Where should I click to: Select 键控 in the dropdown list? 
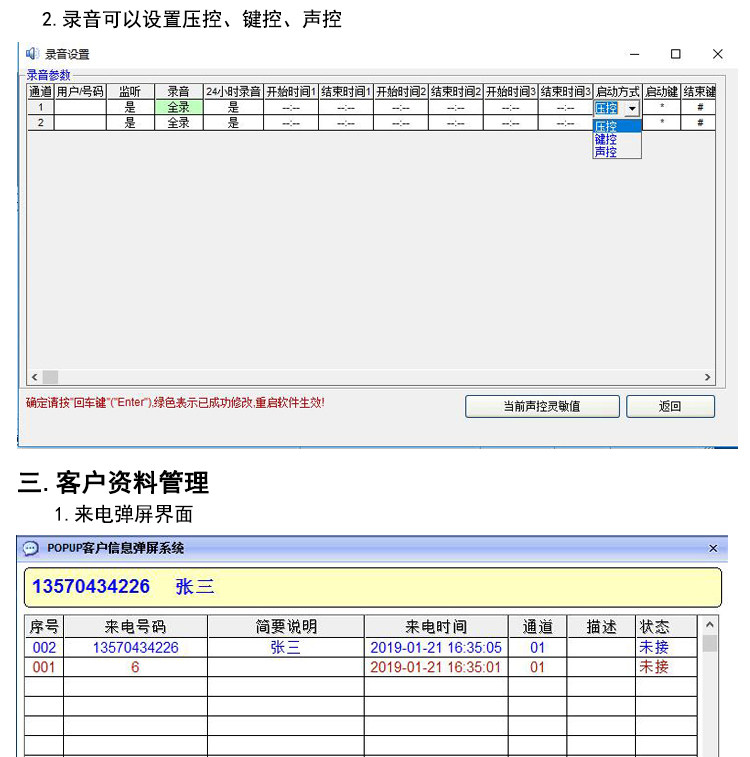(x=617, y=140)
